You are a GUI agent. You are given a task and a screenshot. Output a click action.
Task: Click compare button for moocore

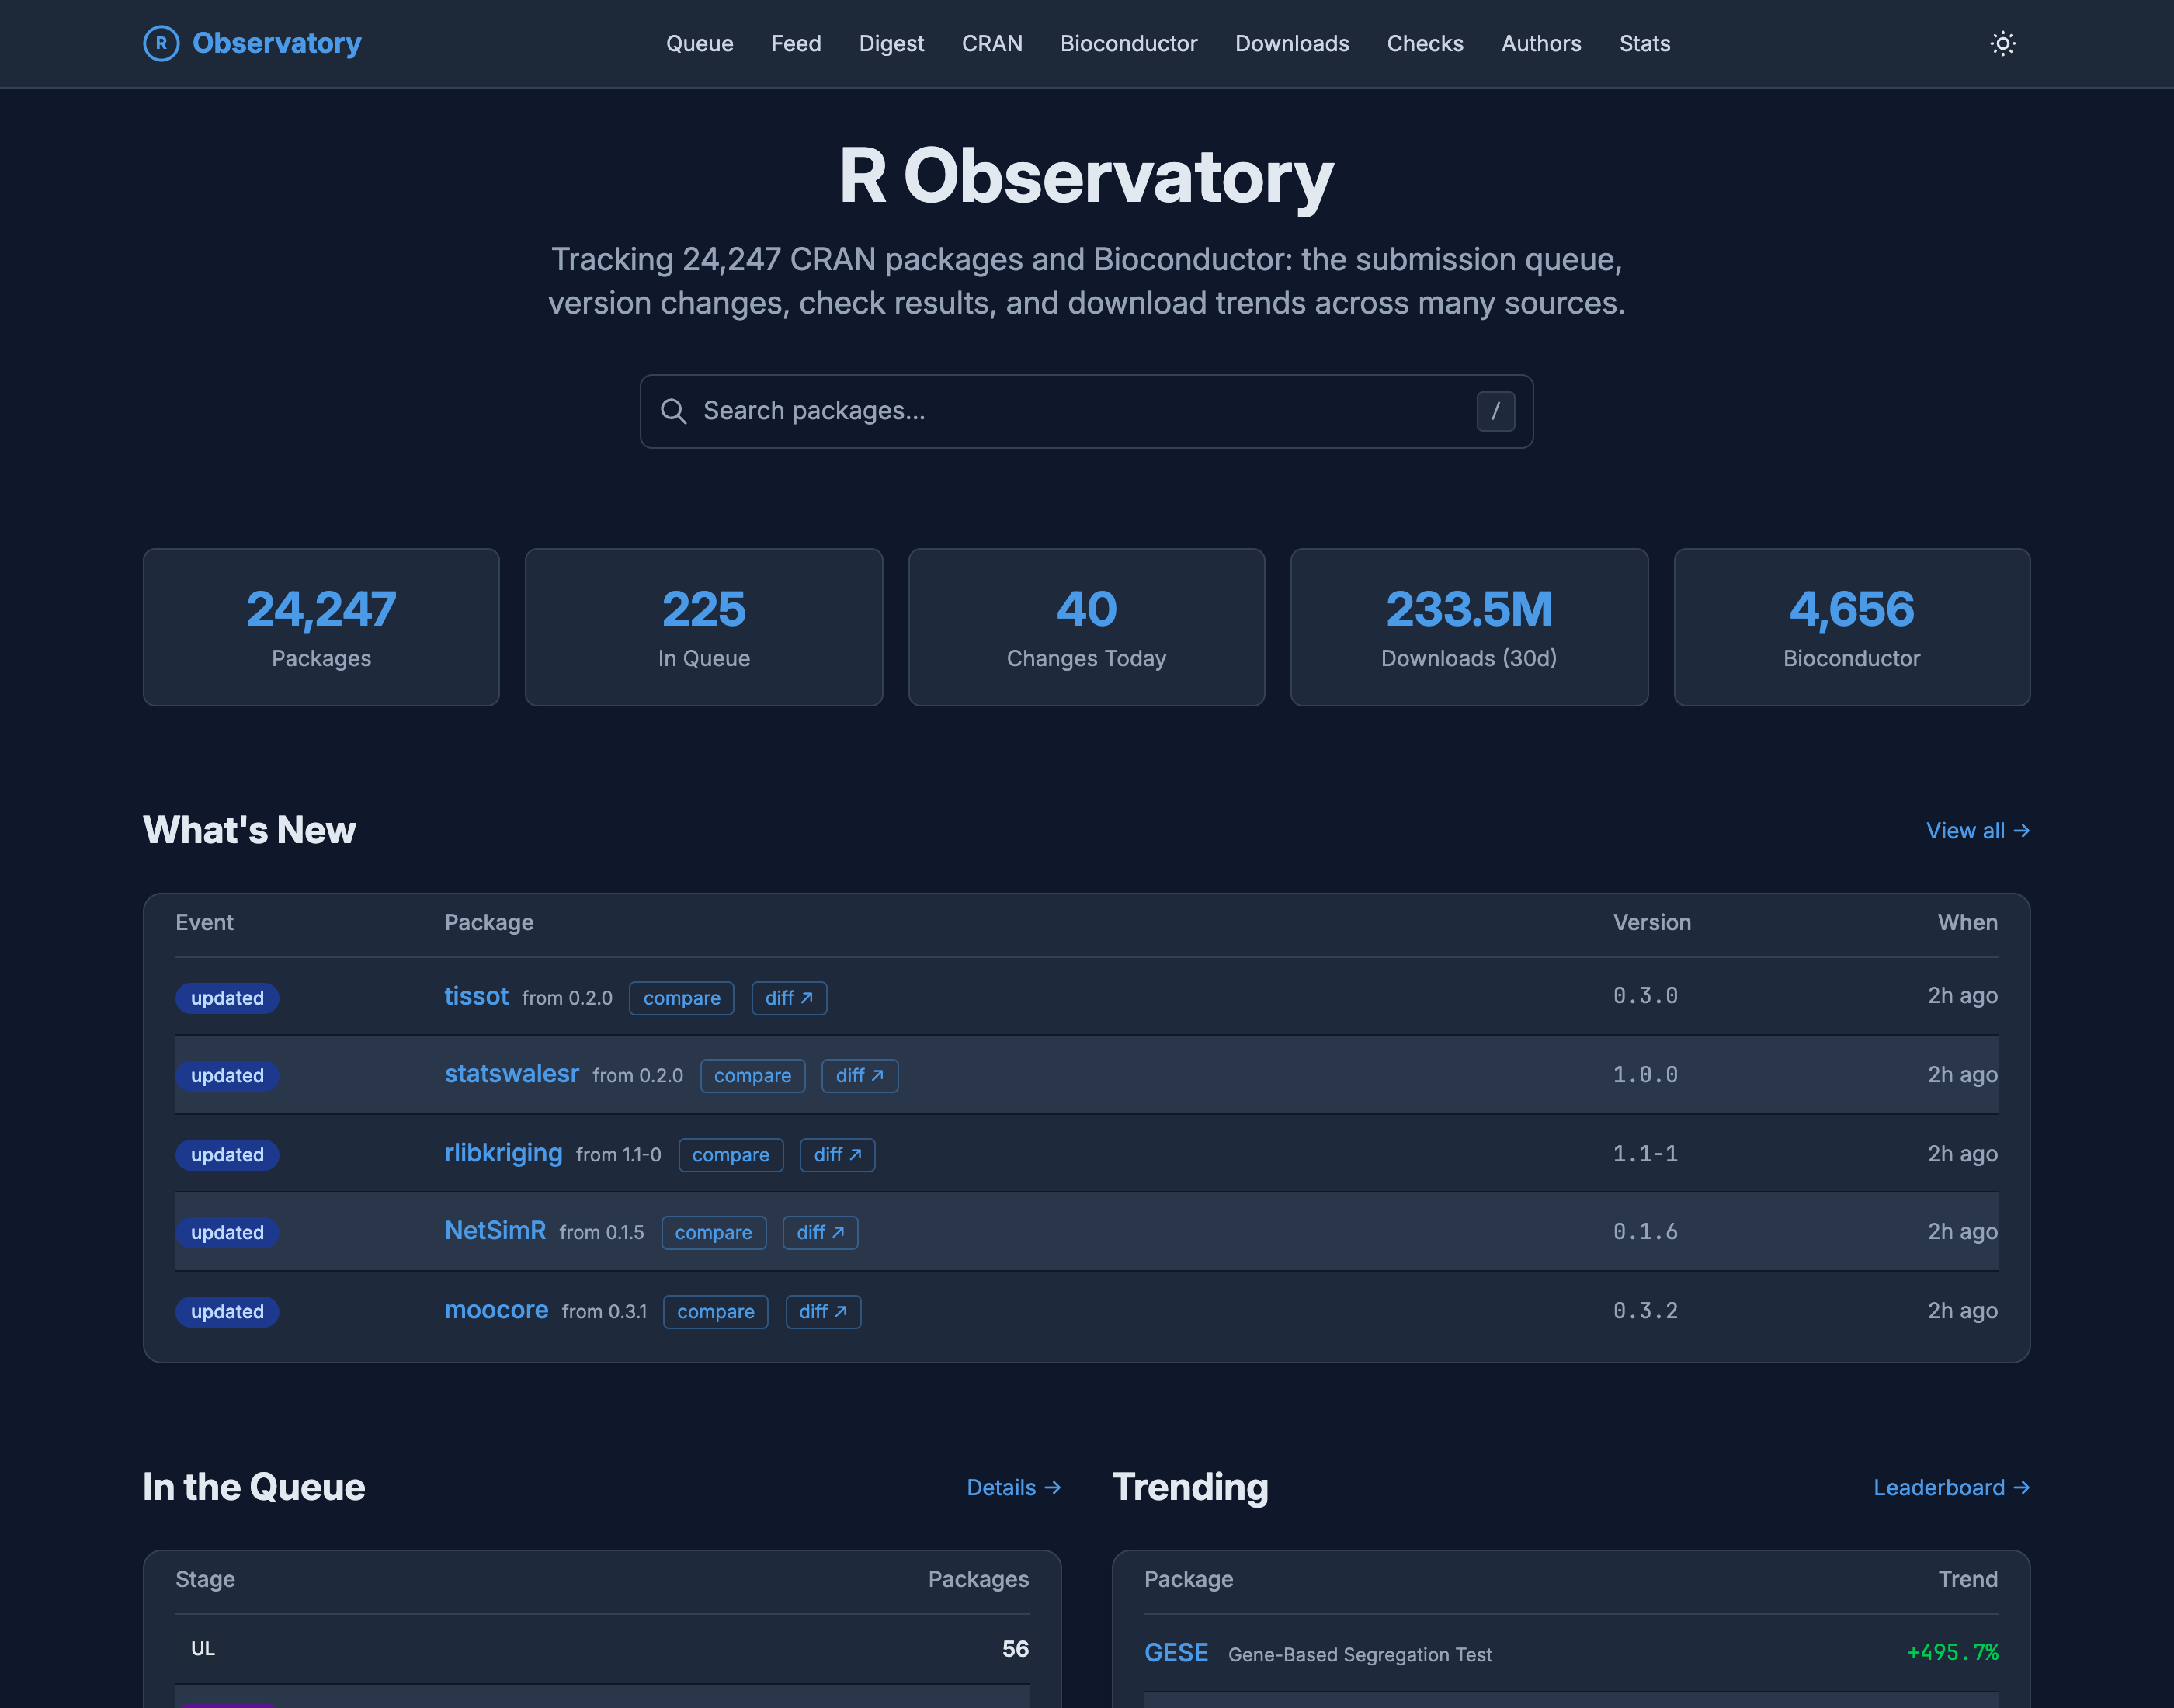(715, 1312)
